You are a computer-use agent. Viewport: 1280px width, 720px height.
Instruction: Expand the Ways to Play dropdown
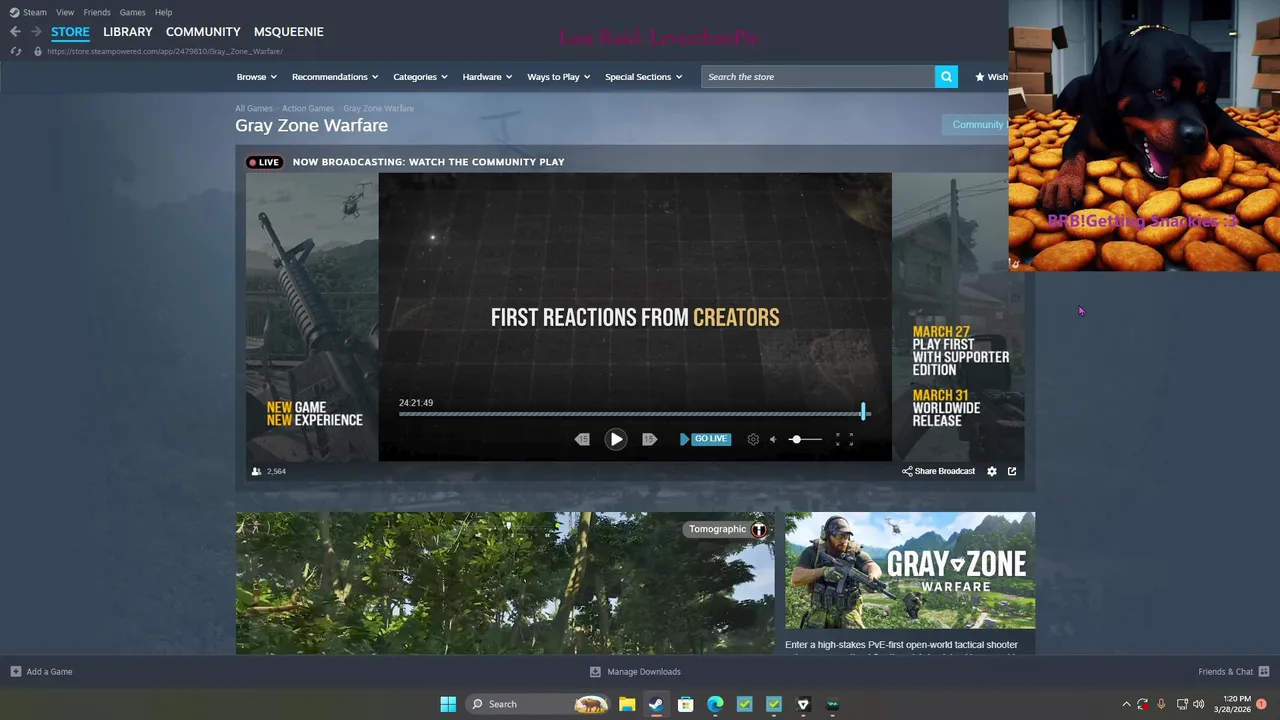[559, 77]
